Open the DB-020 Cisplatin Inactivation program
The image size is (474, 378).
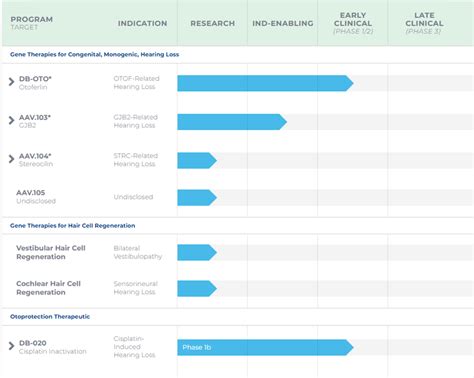click(52, 347)
